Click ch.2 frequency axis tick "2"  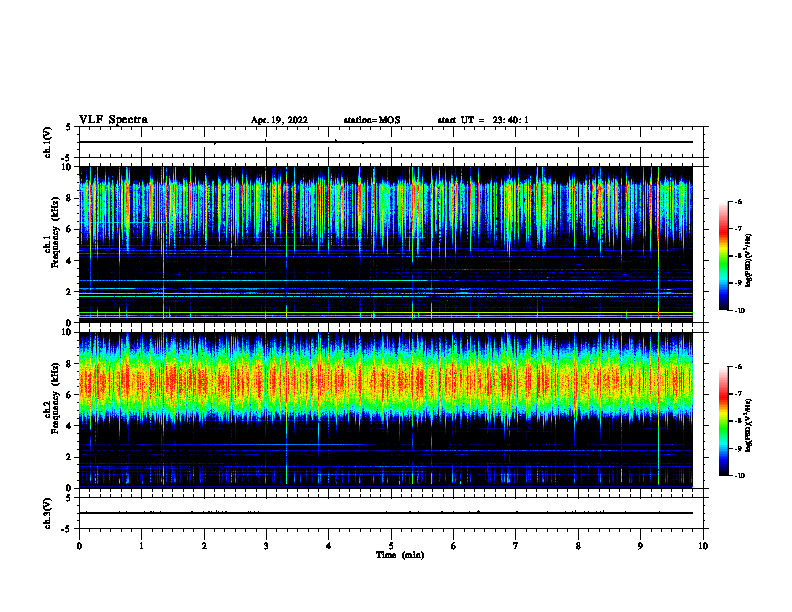(x=69, y=457)
